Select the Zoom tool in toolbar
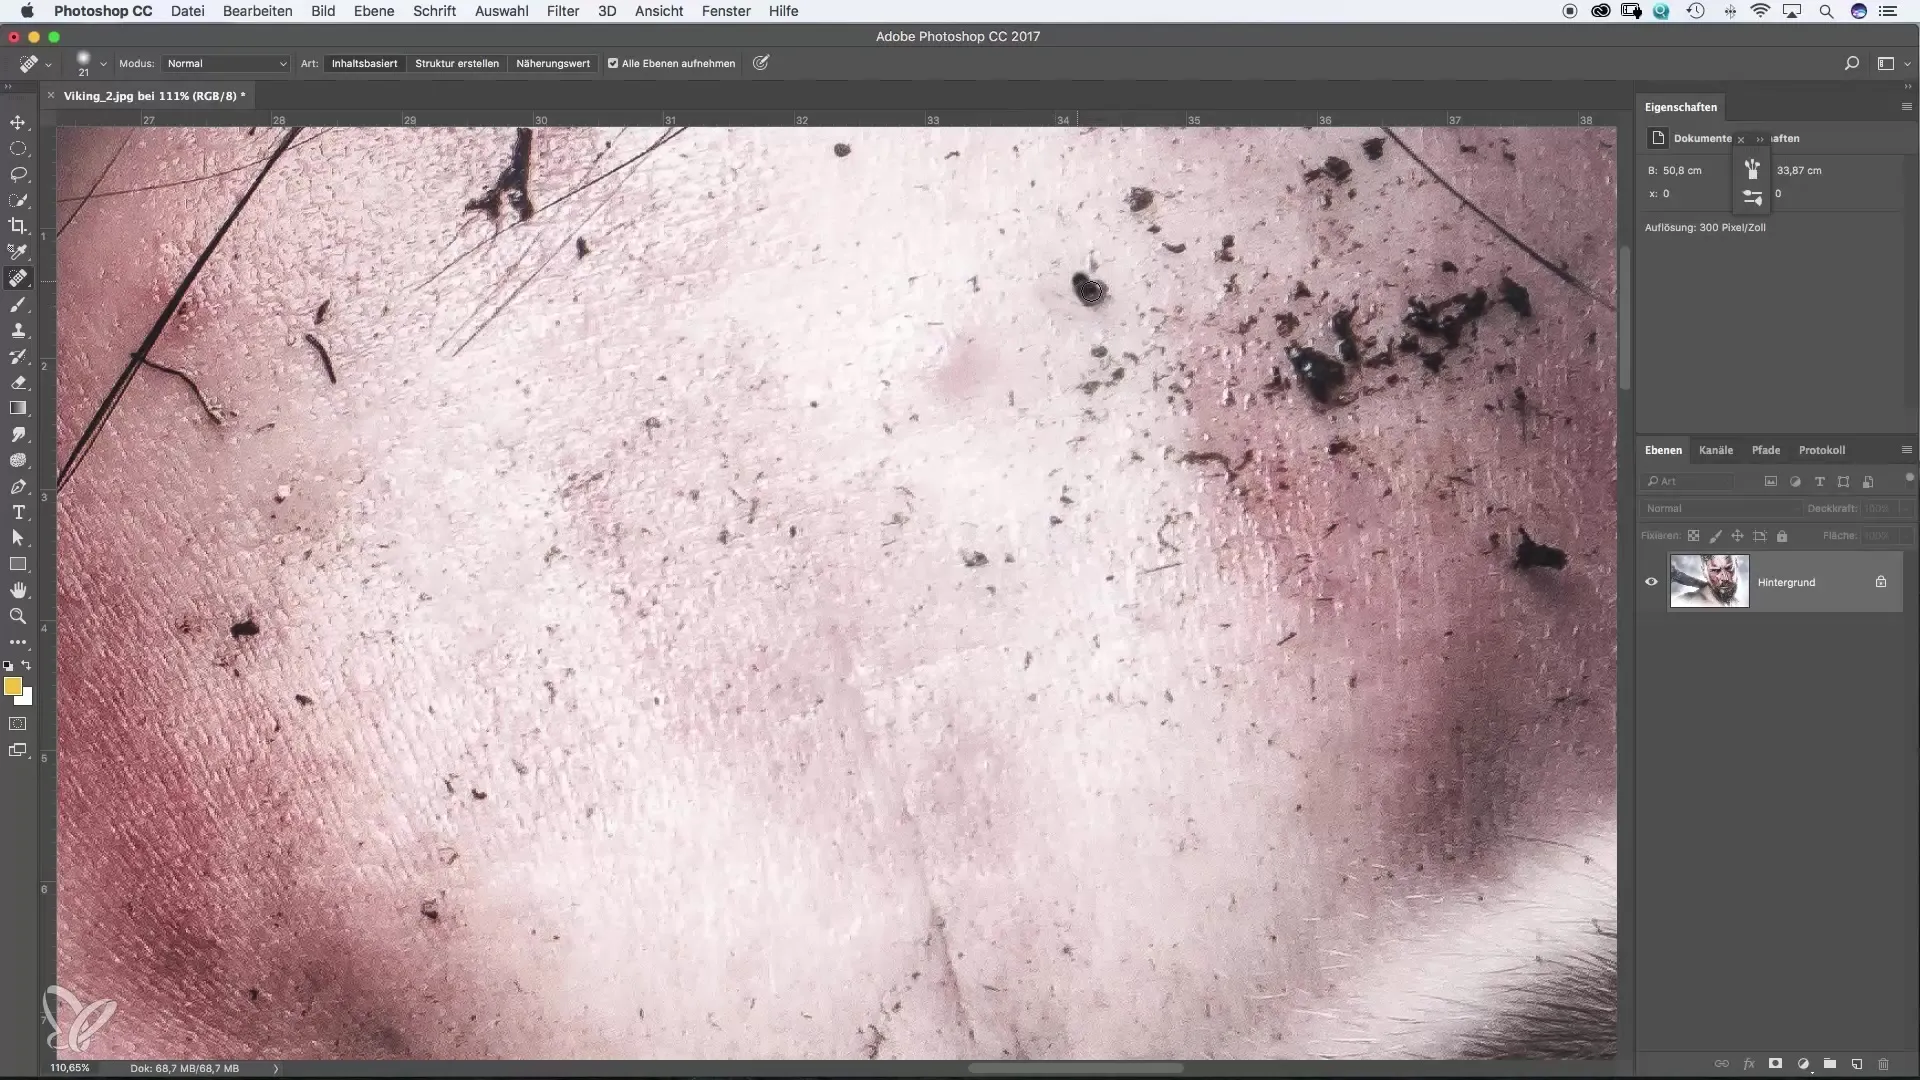1920x1080 pixels. 18,616
